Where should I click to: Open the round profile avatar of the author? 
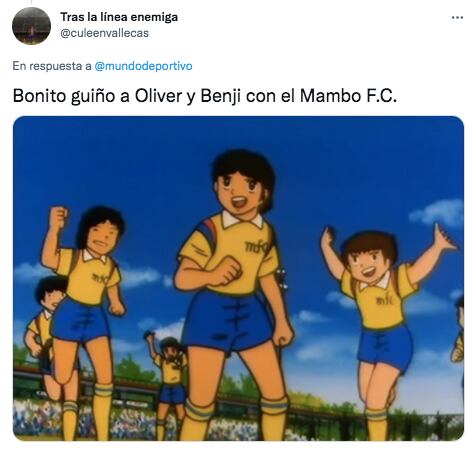point(31,26)
